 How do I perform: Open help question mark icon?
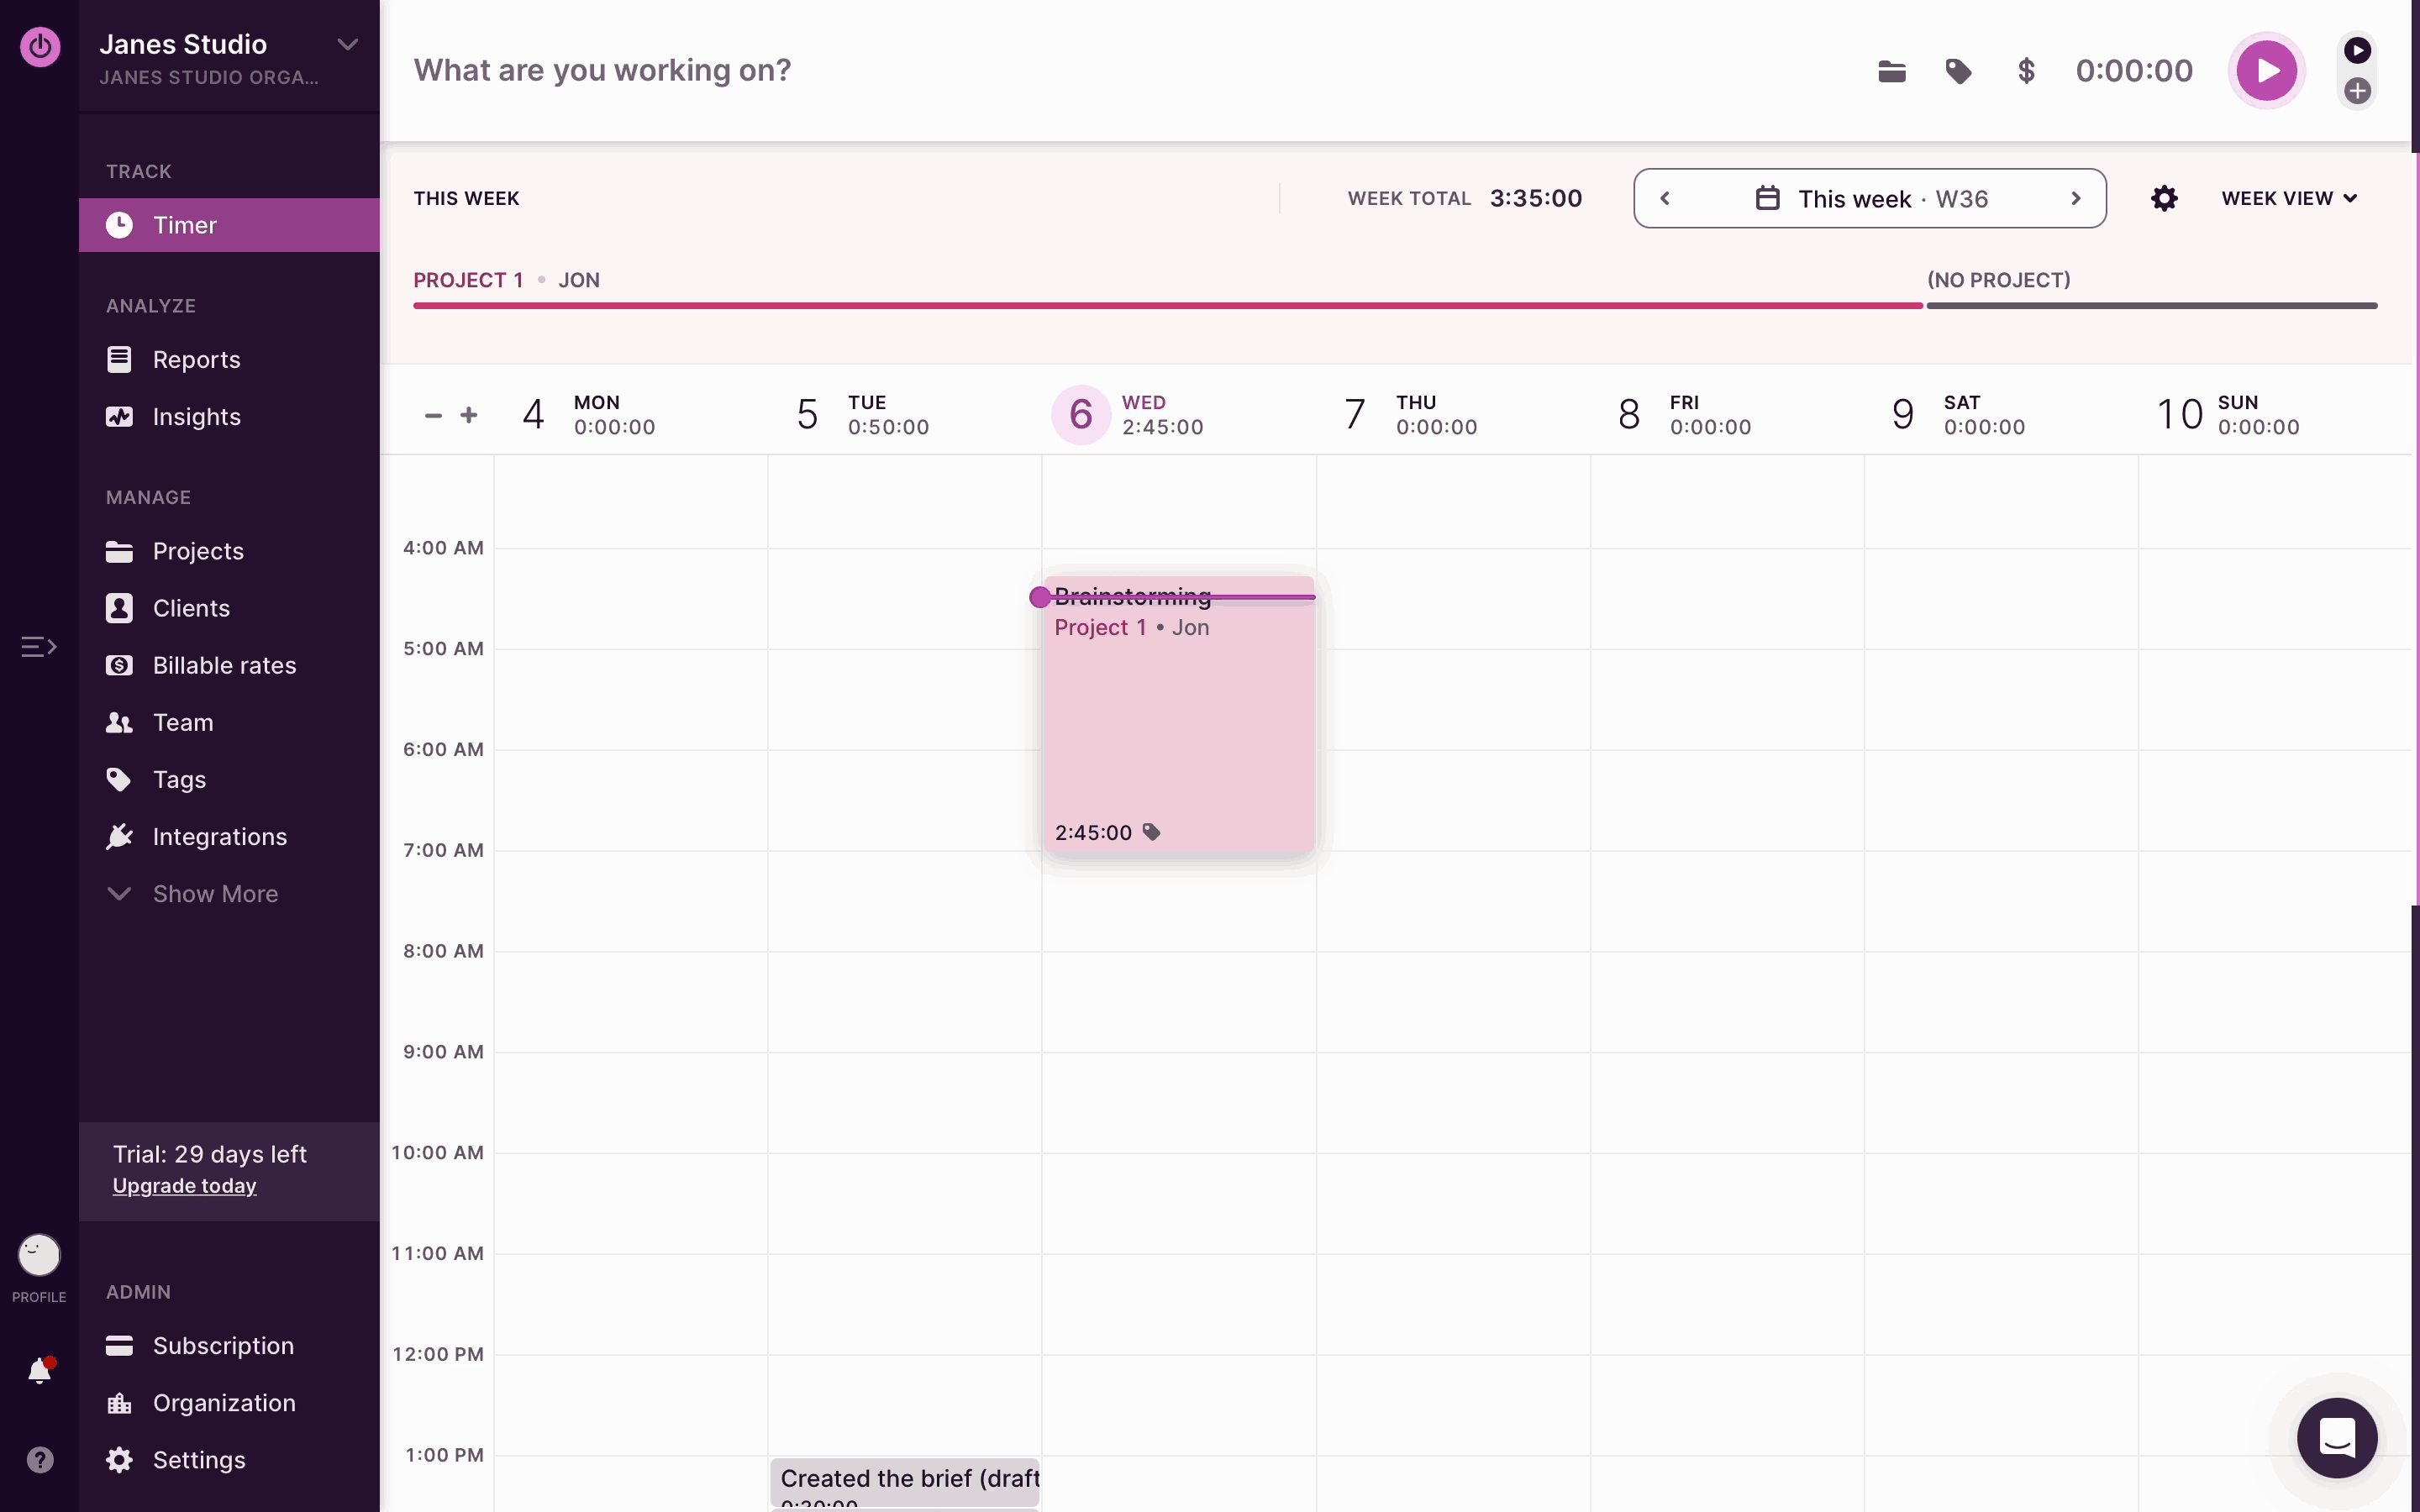[x=39, y=1460]
